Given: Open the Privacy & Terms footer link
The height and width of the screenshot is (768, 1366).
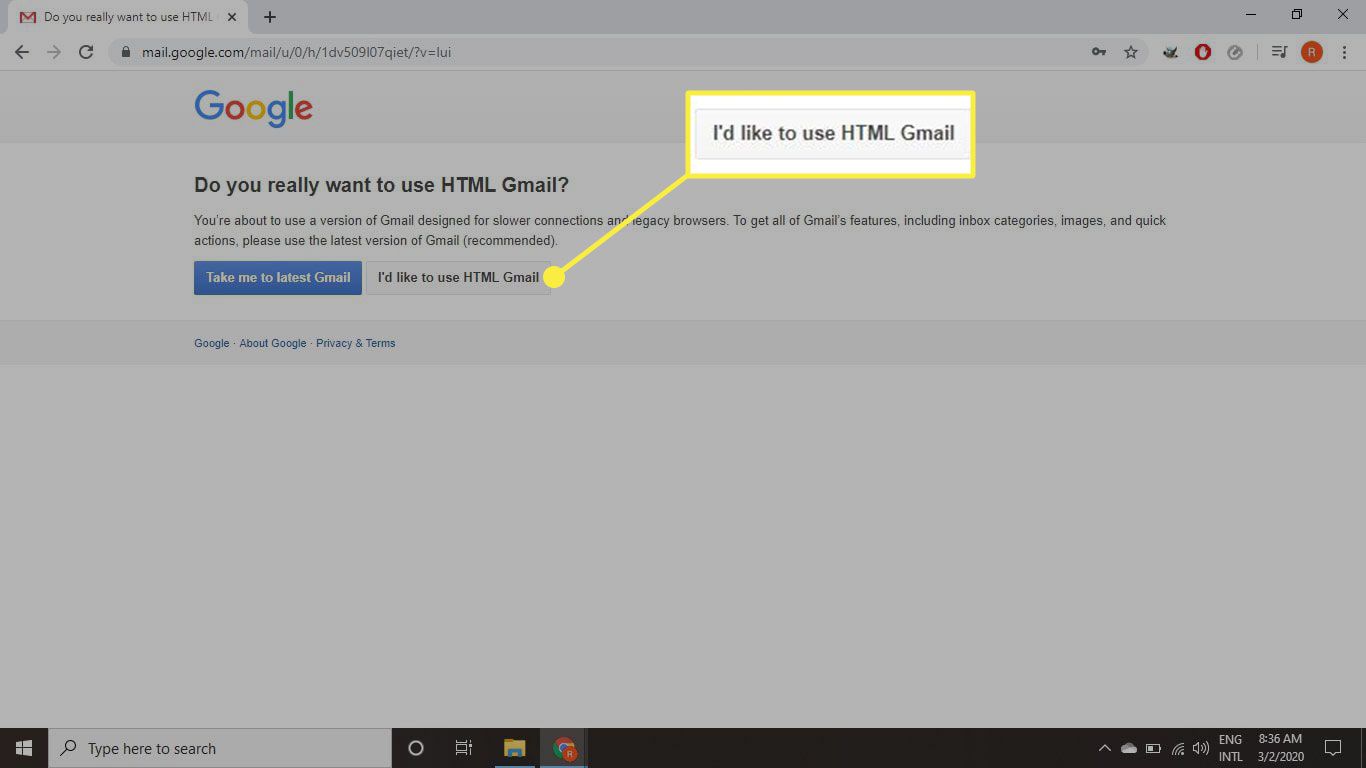Looking at the screenshot, I should [355, 343].
